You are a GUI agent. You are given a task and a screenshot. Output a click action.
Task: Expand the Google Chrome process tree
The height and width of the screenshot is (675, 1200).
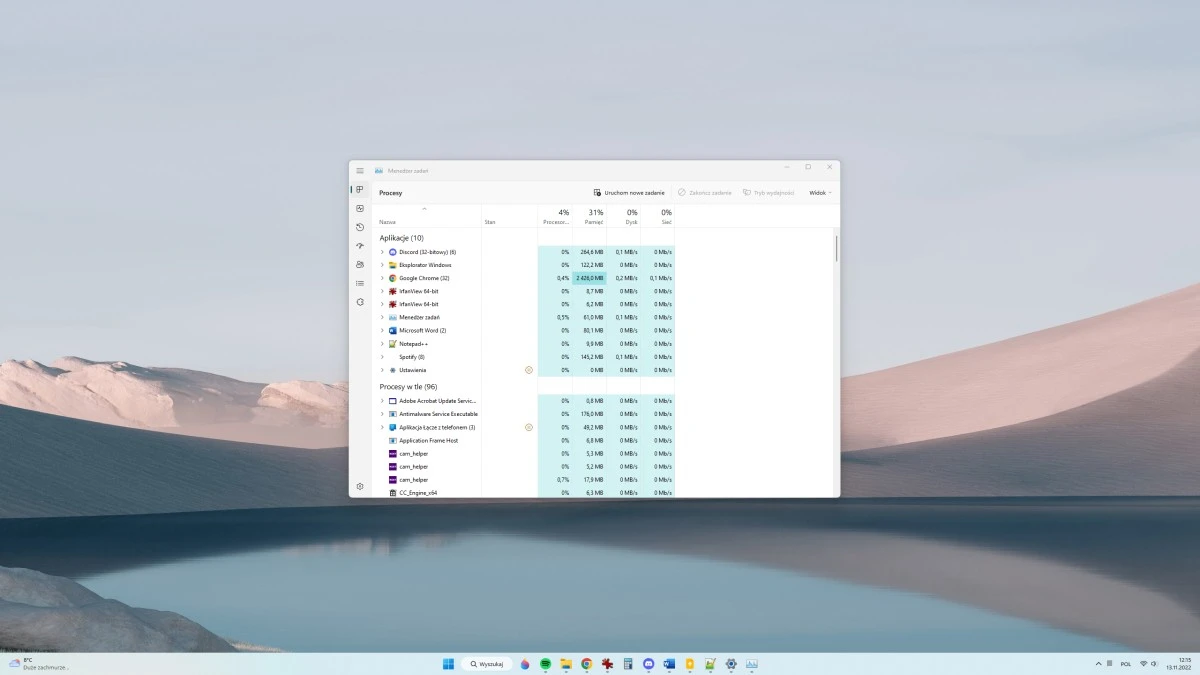(x=382, y=278)
